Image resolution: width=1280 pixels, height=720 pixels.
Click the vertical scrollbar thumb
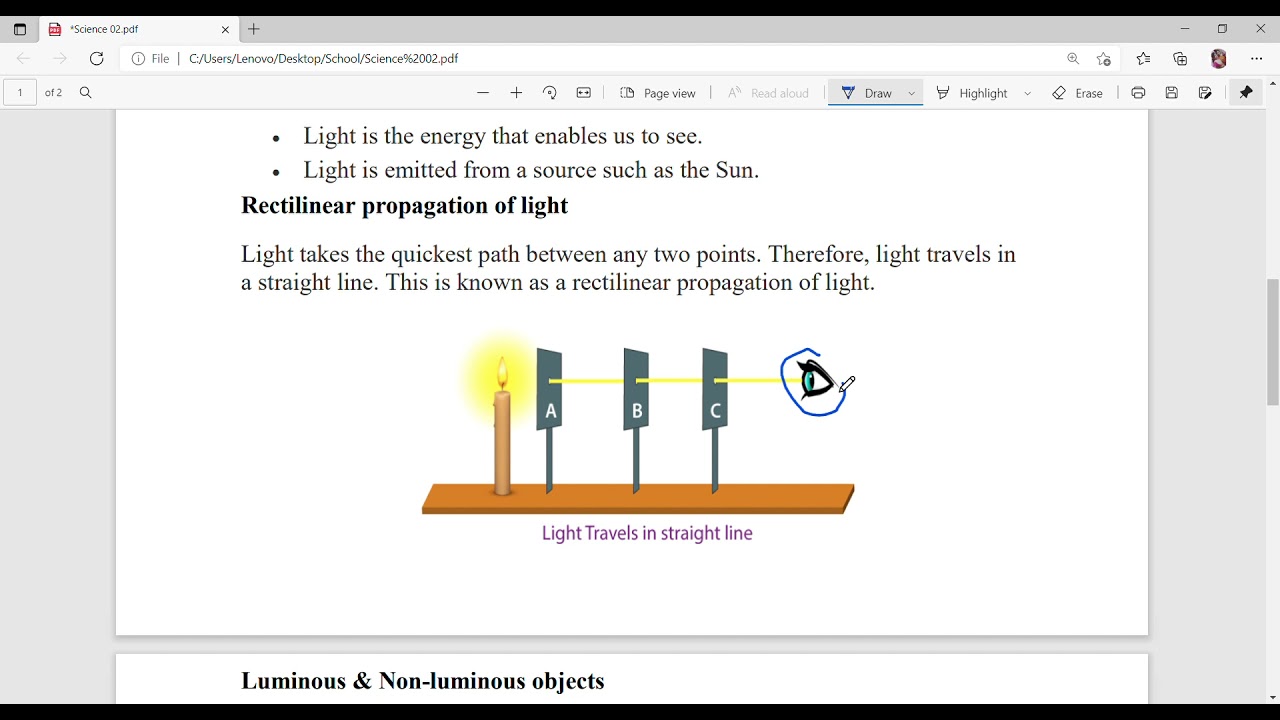coord(1272,342)
